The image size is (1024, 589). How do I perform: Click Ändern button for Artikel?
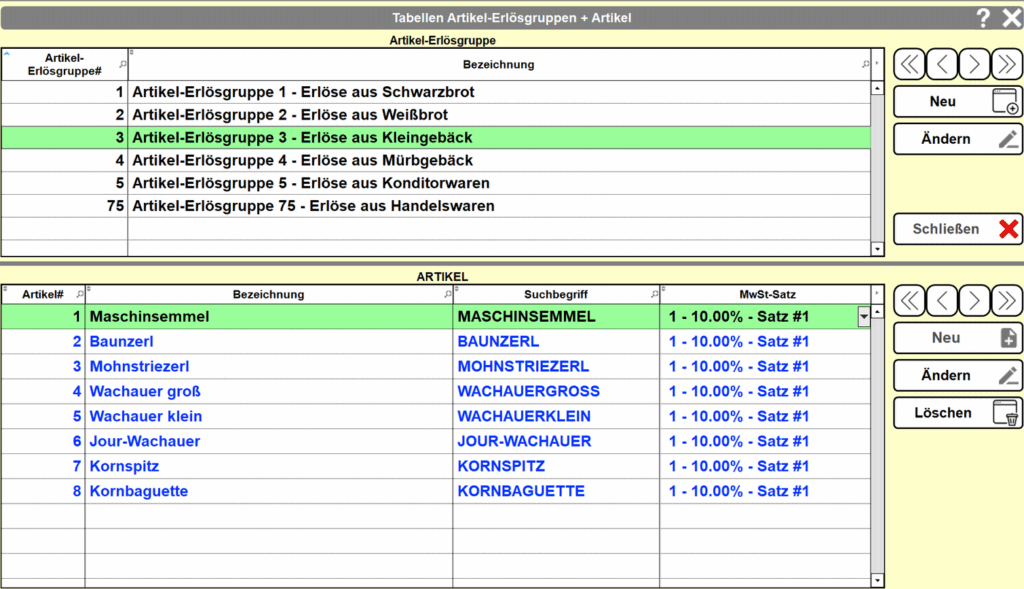(x=958, y=375)
